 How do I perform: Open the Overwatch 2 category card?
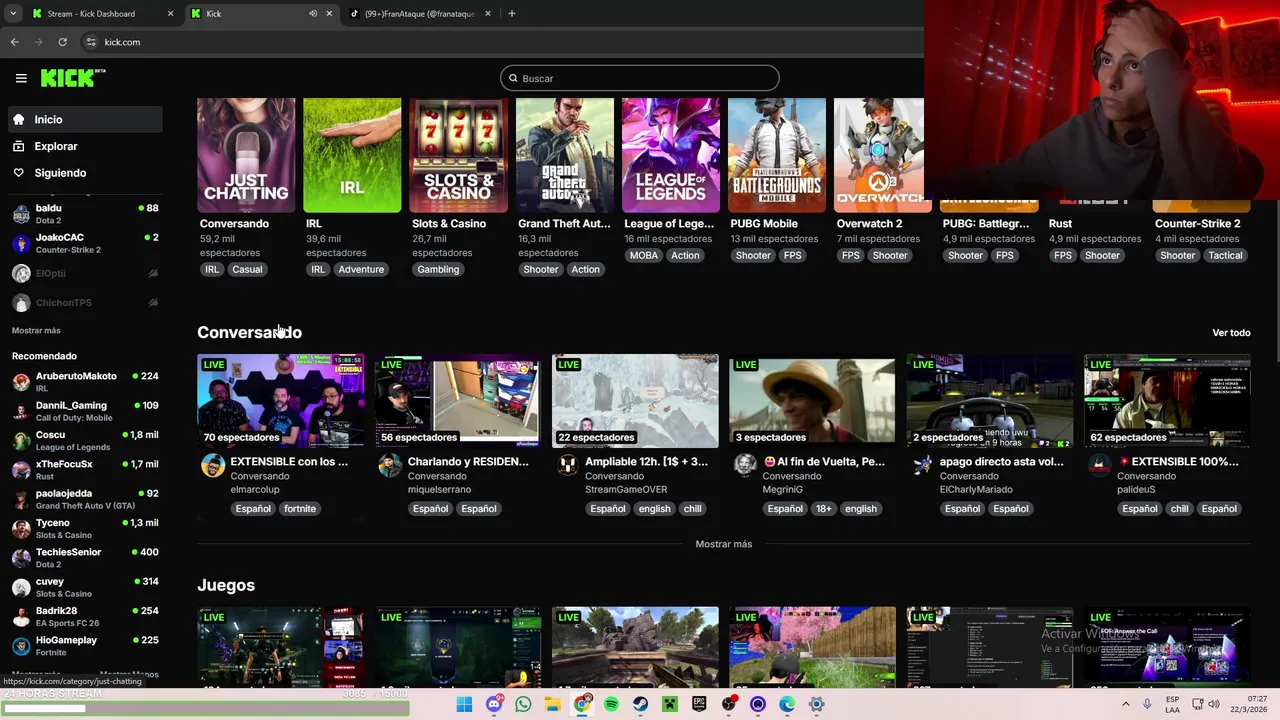pyautogui.click(x=879, y=155)
